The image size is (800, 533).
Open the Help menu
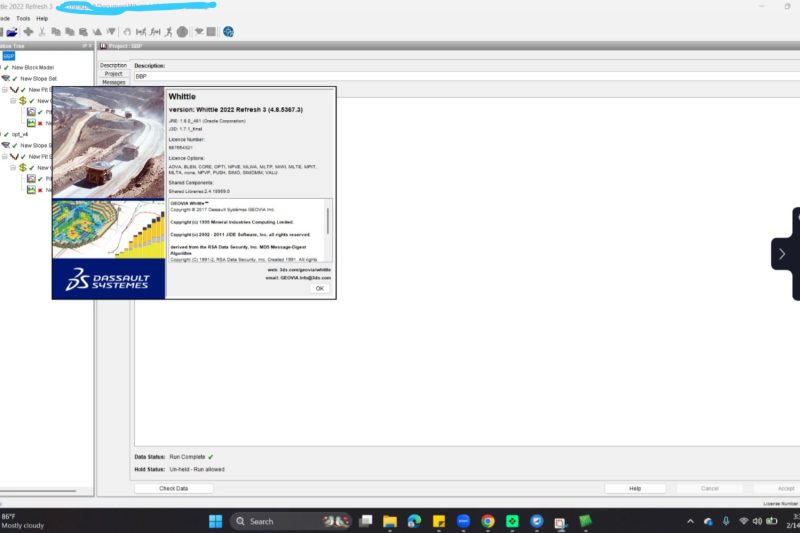click(42, 18)
